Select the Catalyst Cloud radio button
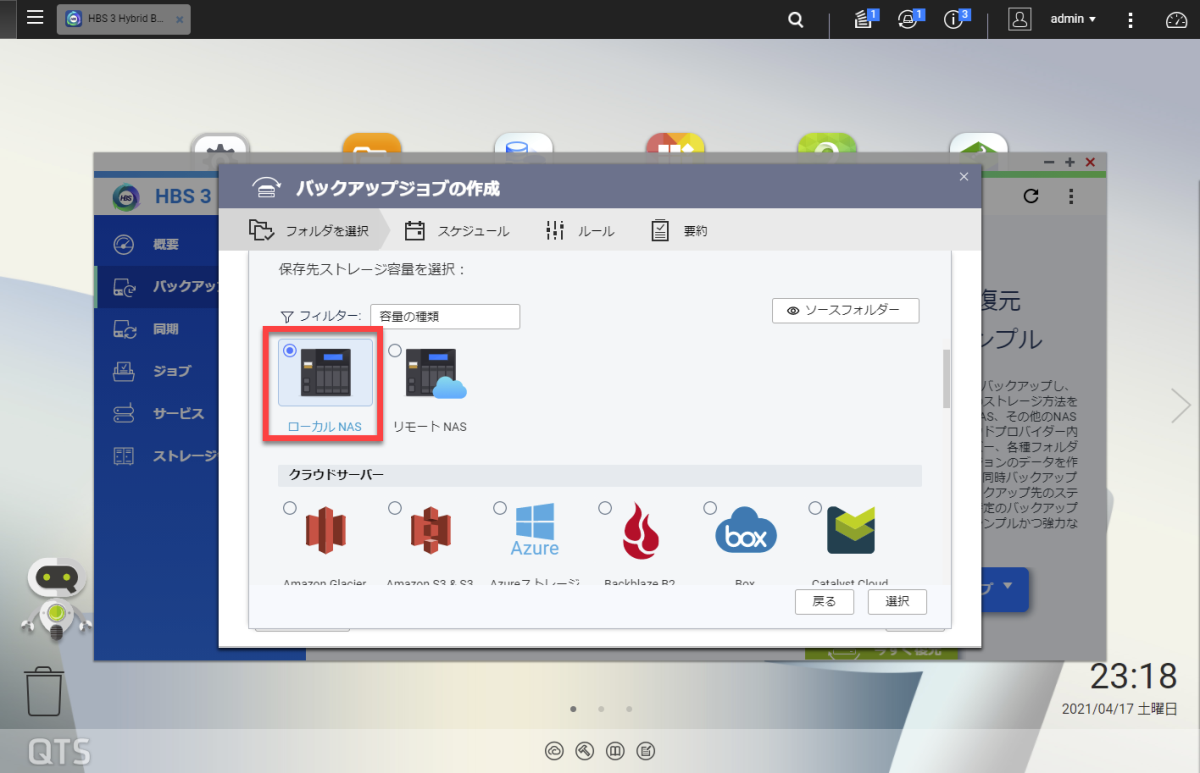This screenshot has height=773, width=1200. [x=815, y=508]
